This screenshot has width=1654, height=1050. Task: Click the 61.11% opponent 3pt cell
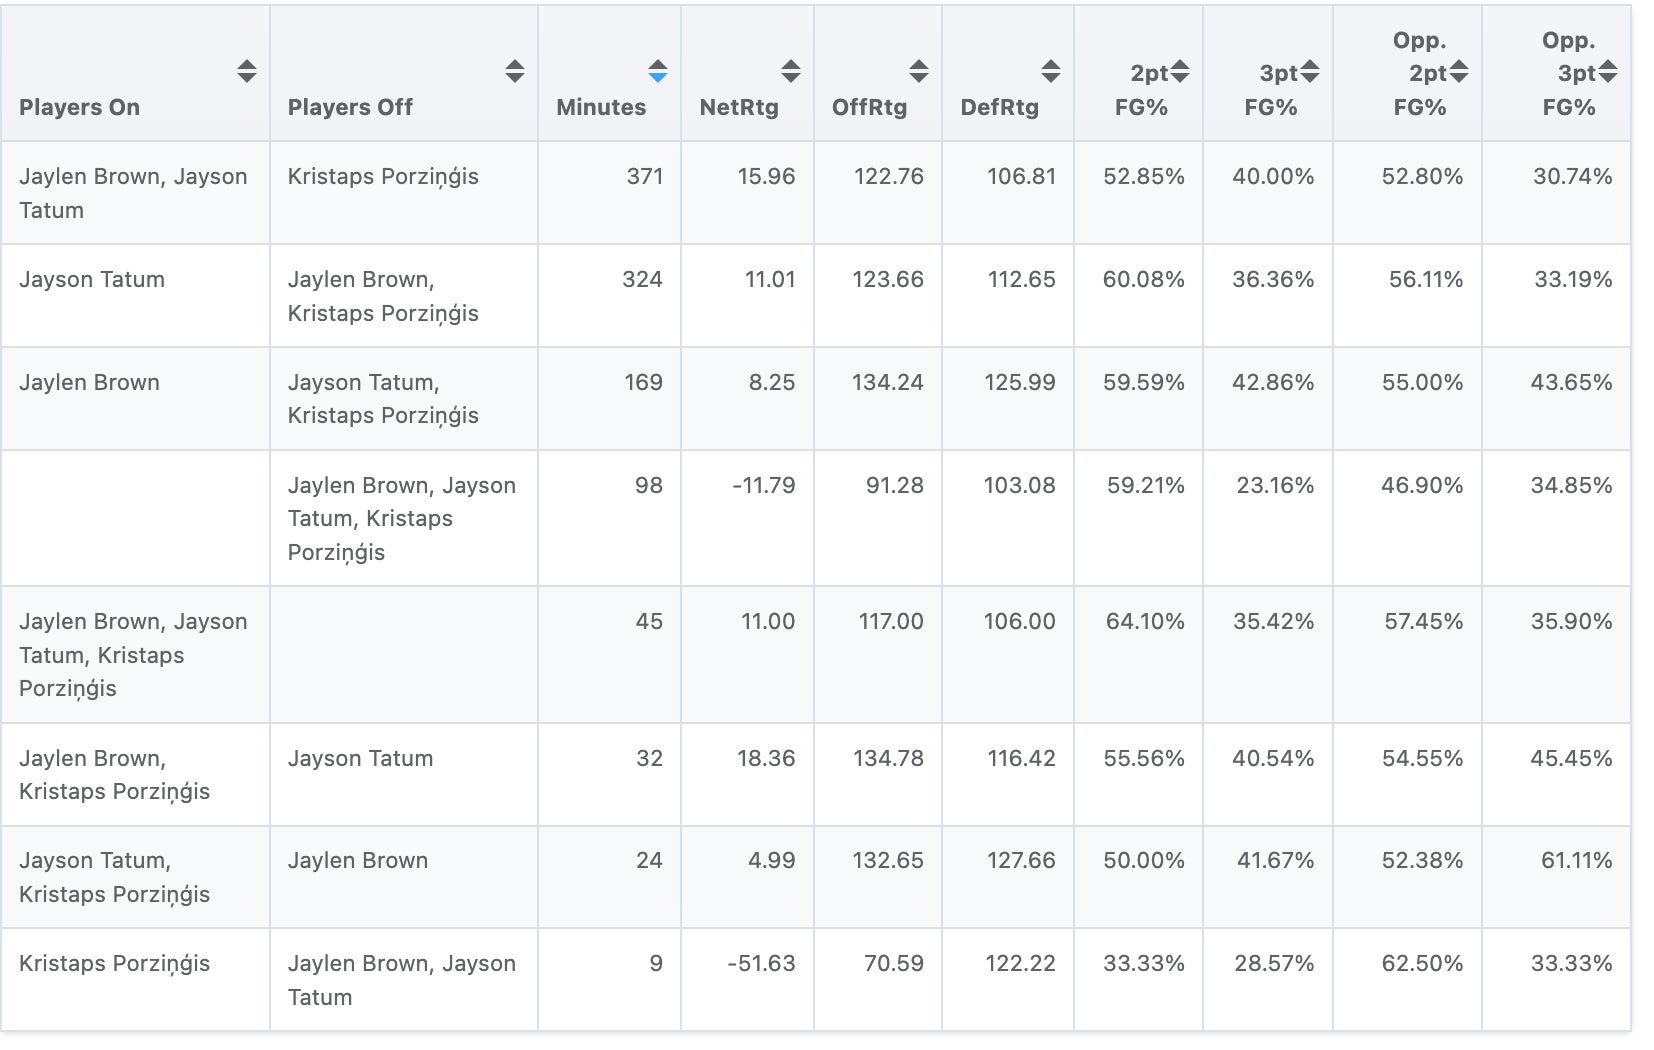click(1576, 860)
